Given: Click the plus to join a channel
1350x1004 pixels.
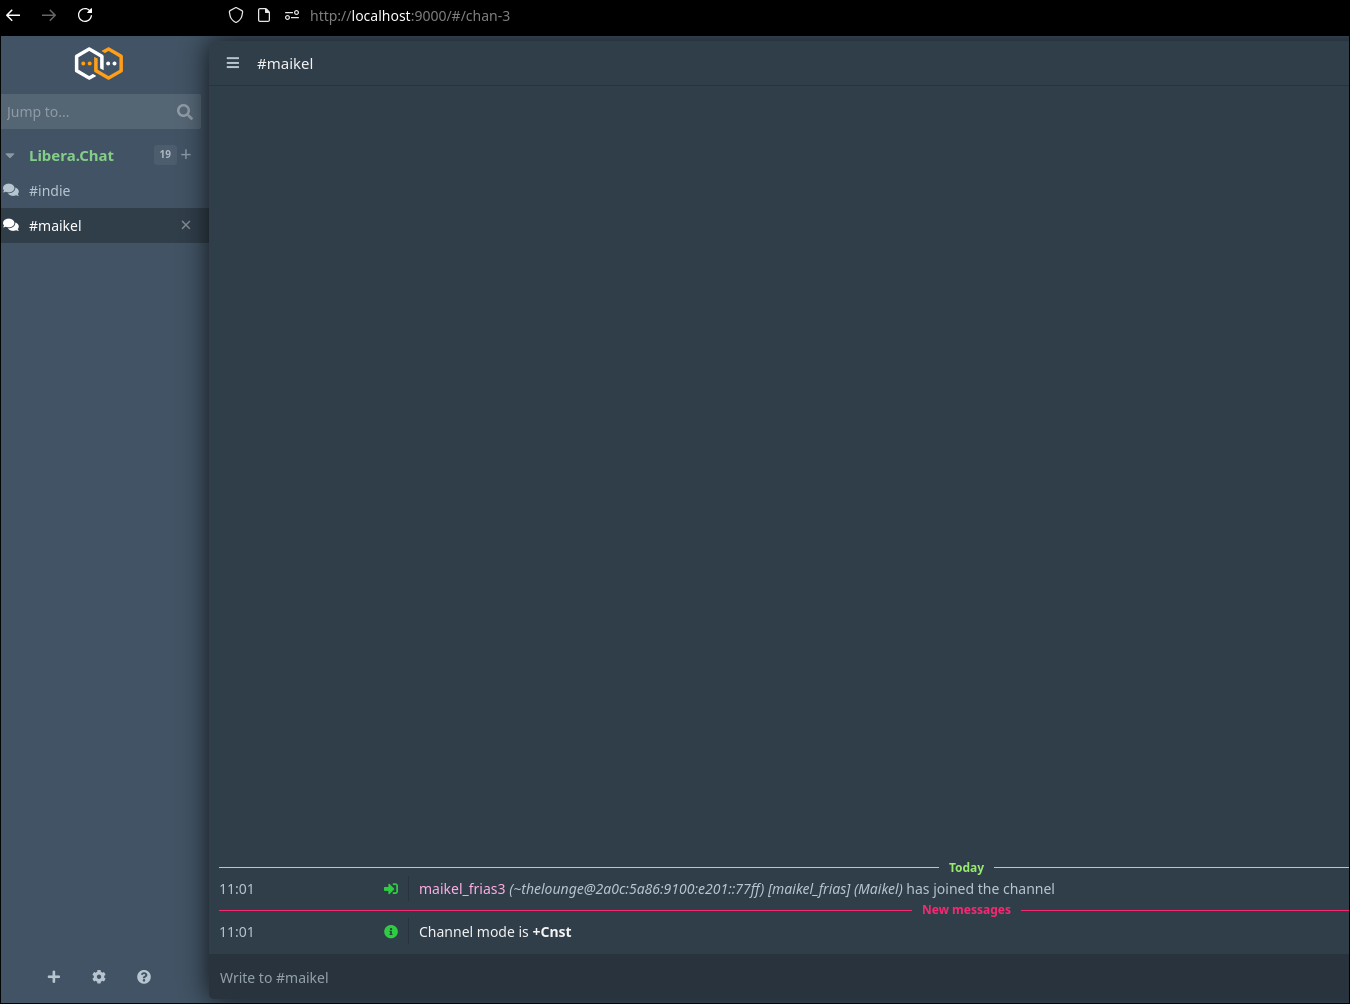Looking at the screenshot, I should 186,155.
